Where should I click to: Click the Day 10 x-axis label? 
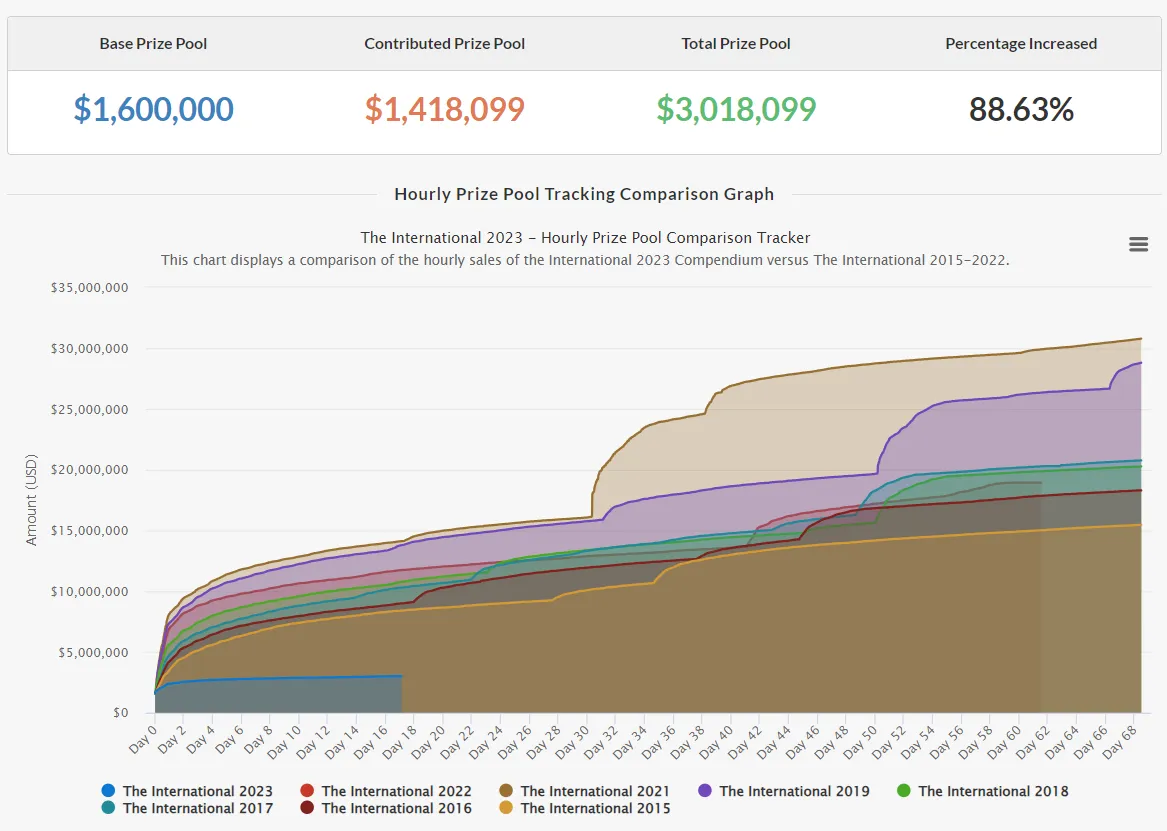[x=284, y=742]
